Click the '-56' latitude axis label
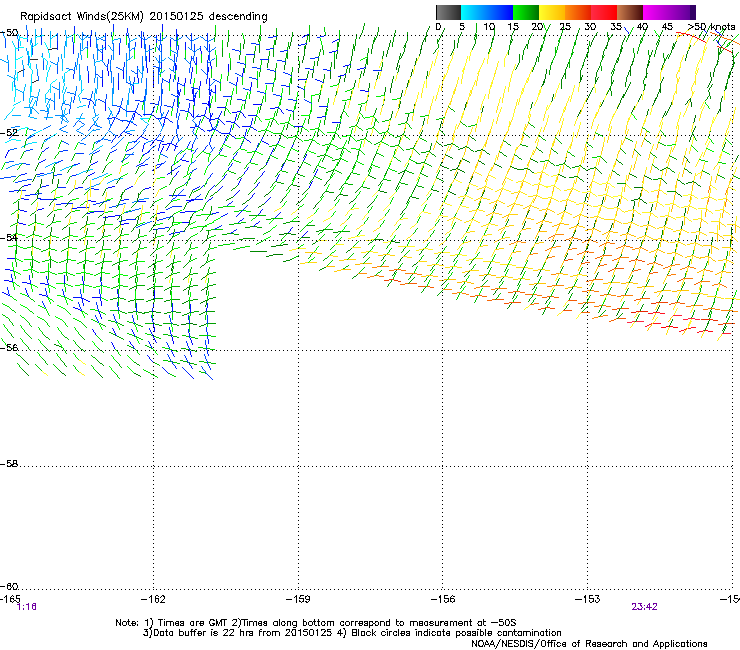 [x=9, y=347]
